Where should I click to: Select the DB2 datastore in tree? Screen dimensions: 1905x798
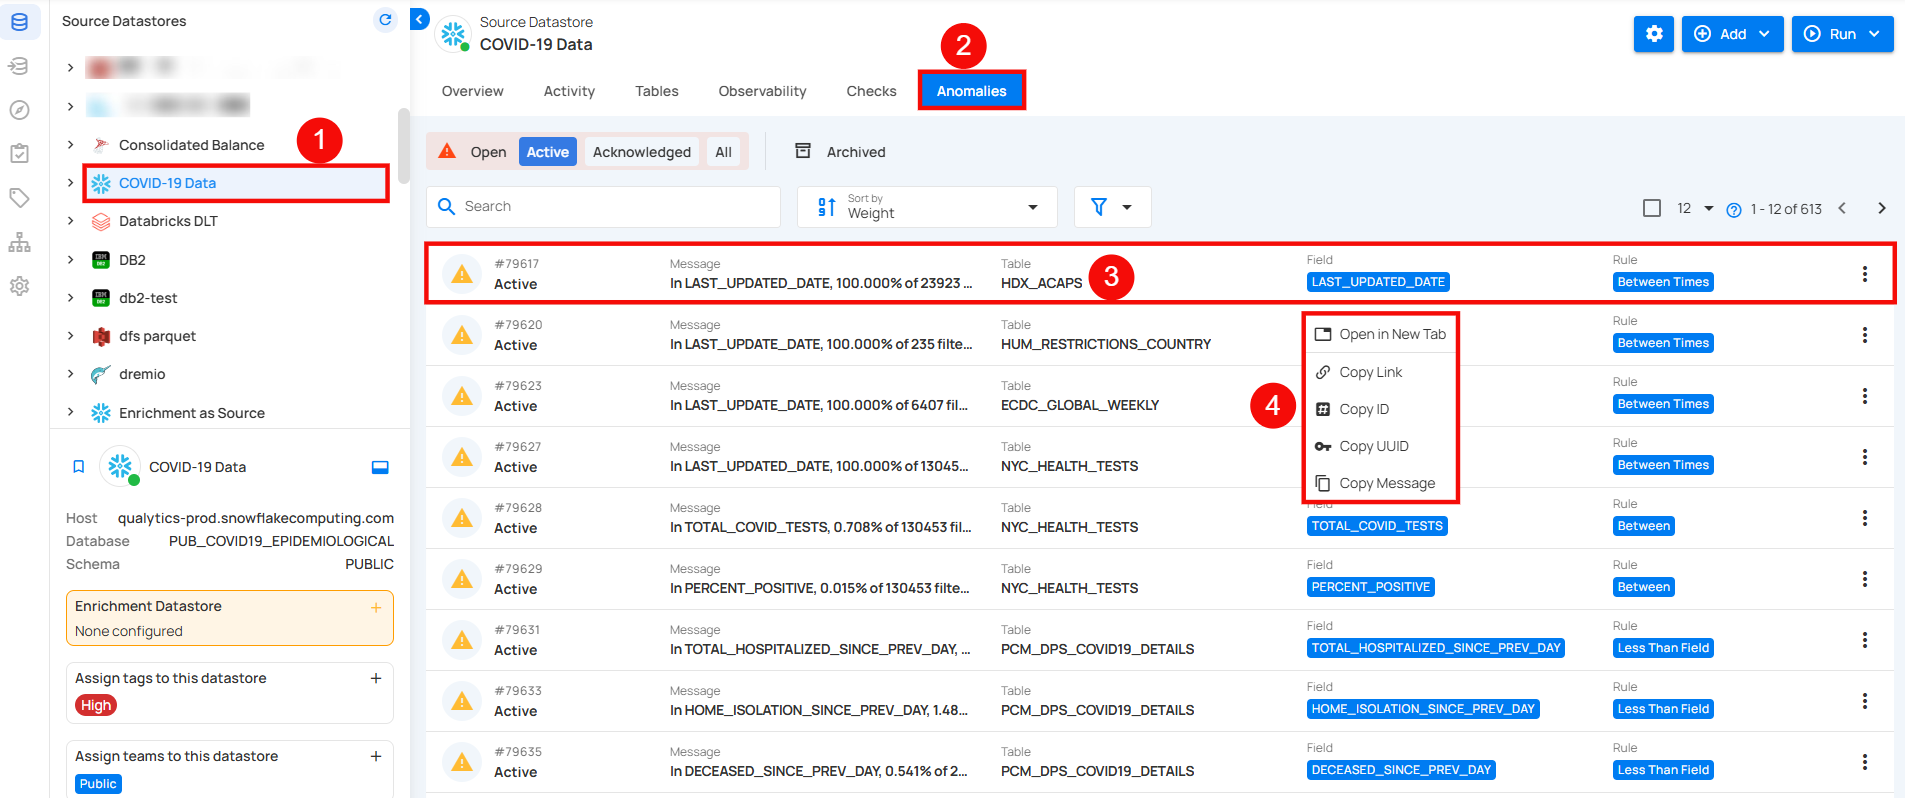(x=132, y=260)
